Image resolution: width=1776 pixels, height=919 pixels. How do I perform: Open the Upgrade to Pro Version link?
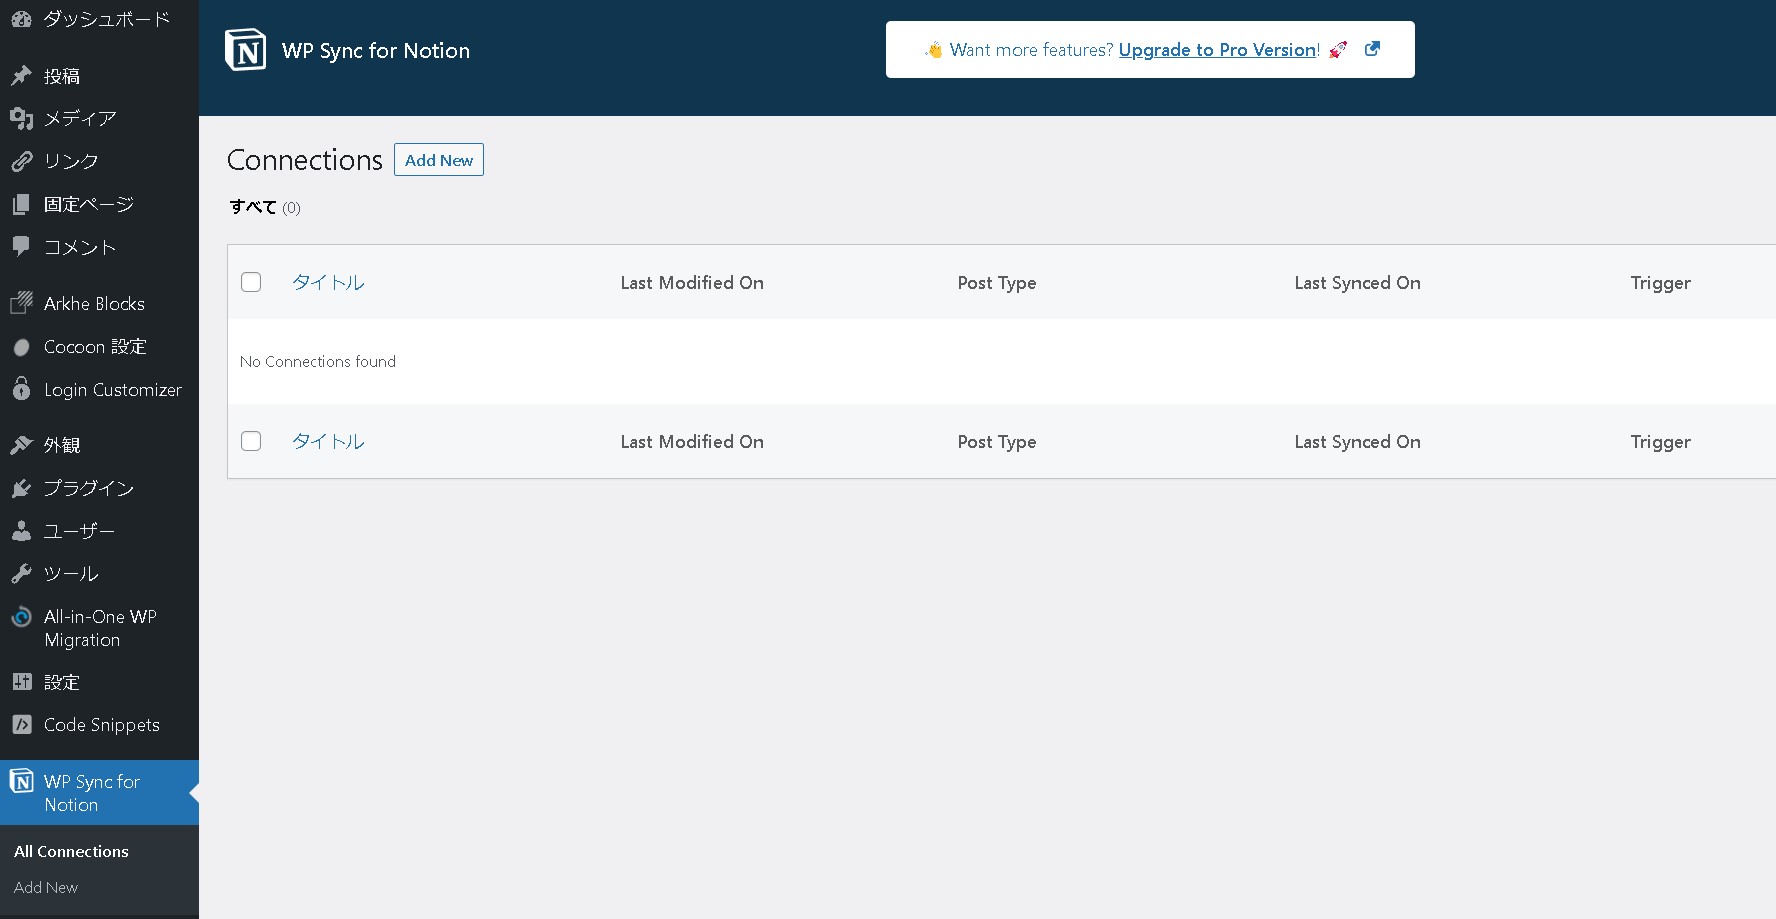pos(1216,49)
